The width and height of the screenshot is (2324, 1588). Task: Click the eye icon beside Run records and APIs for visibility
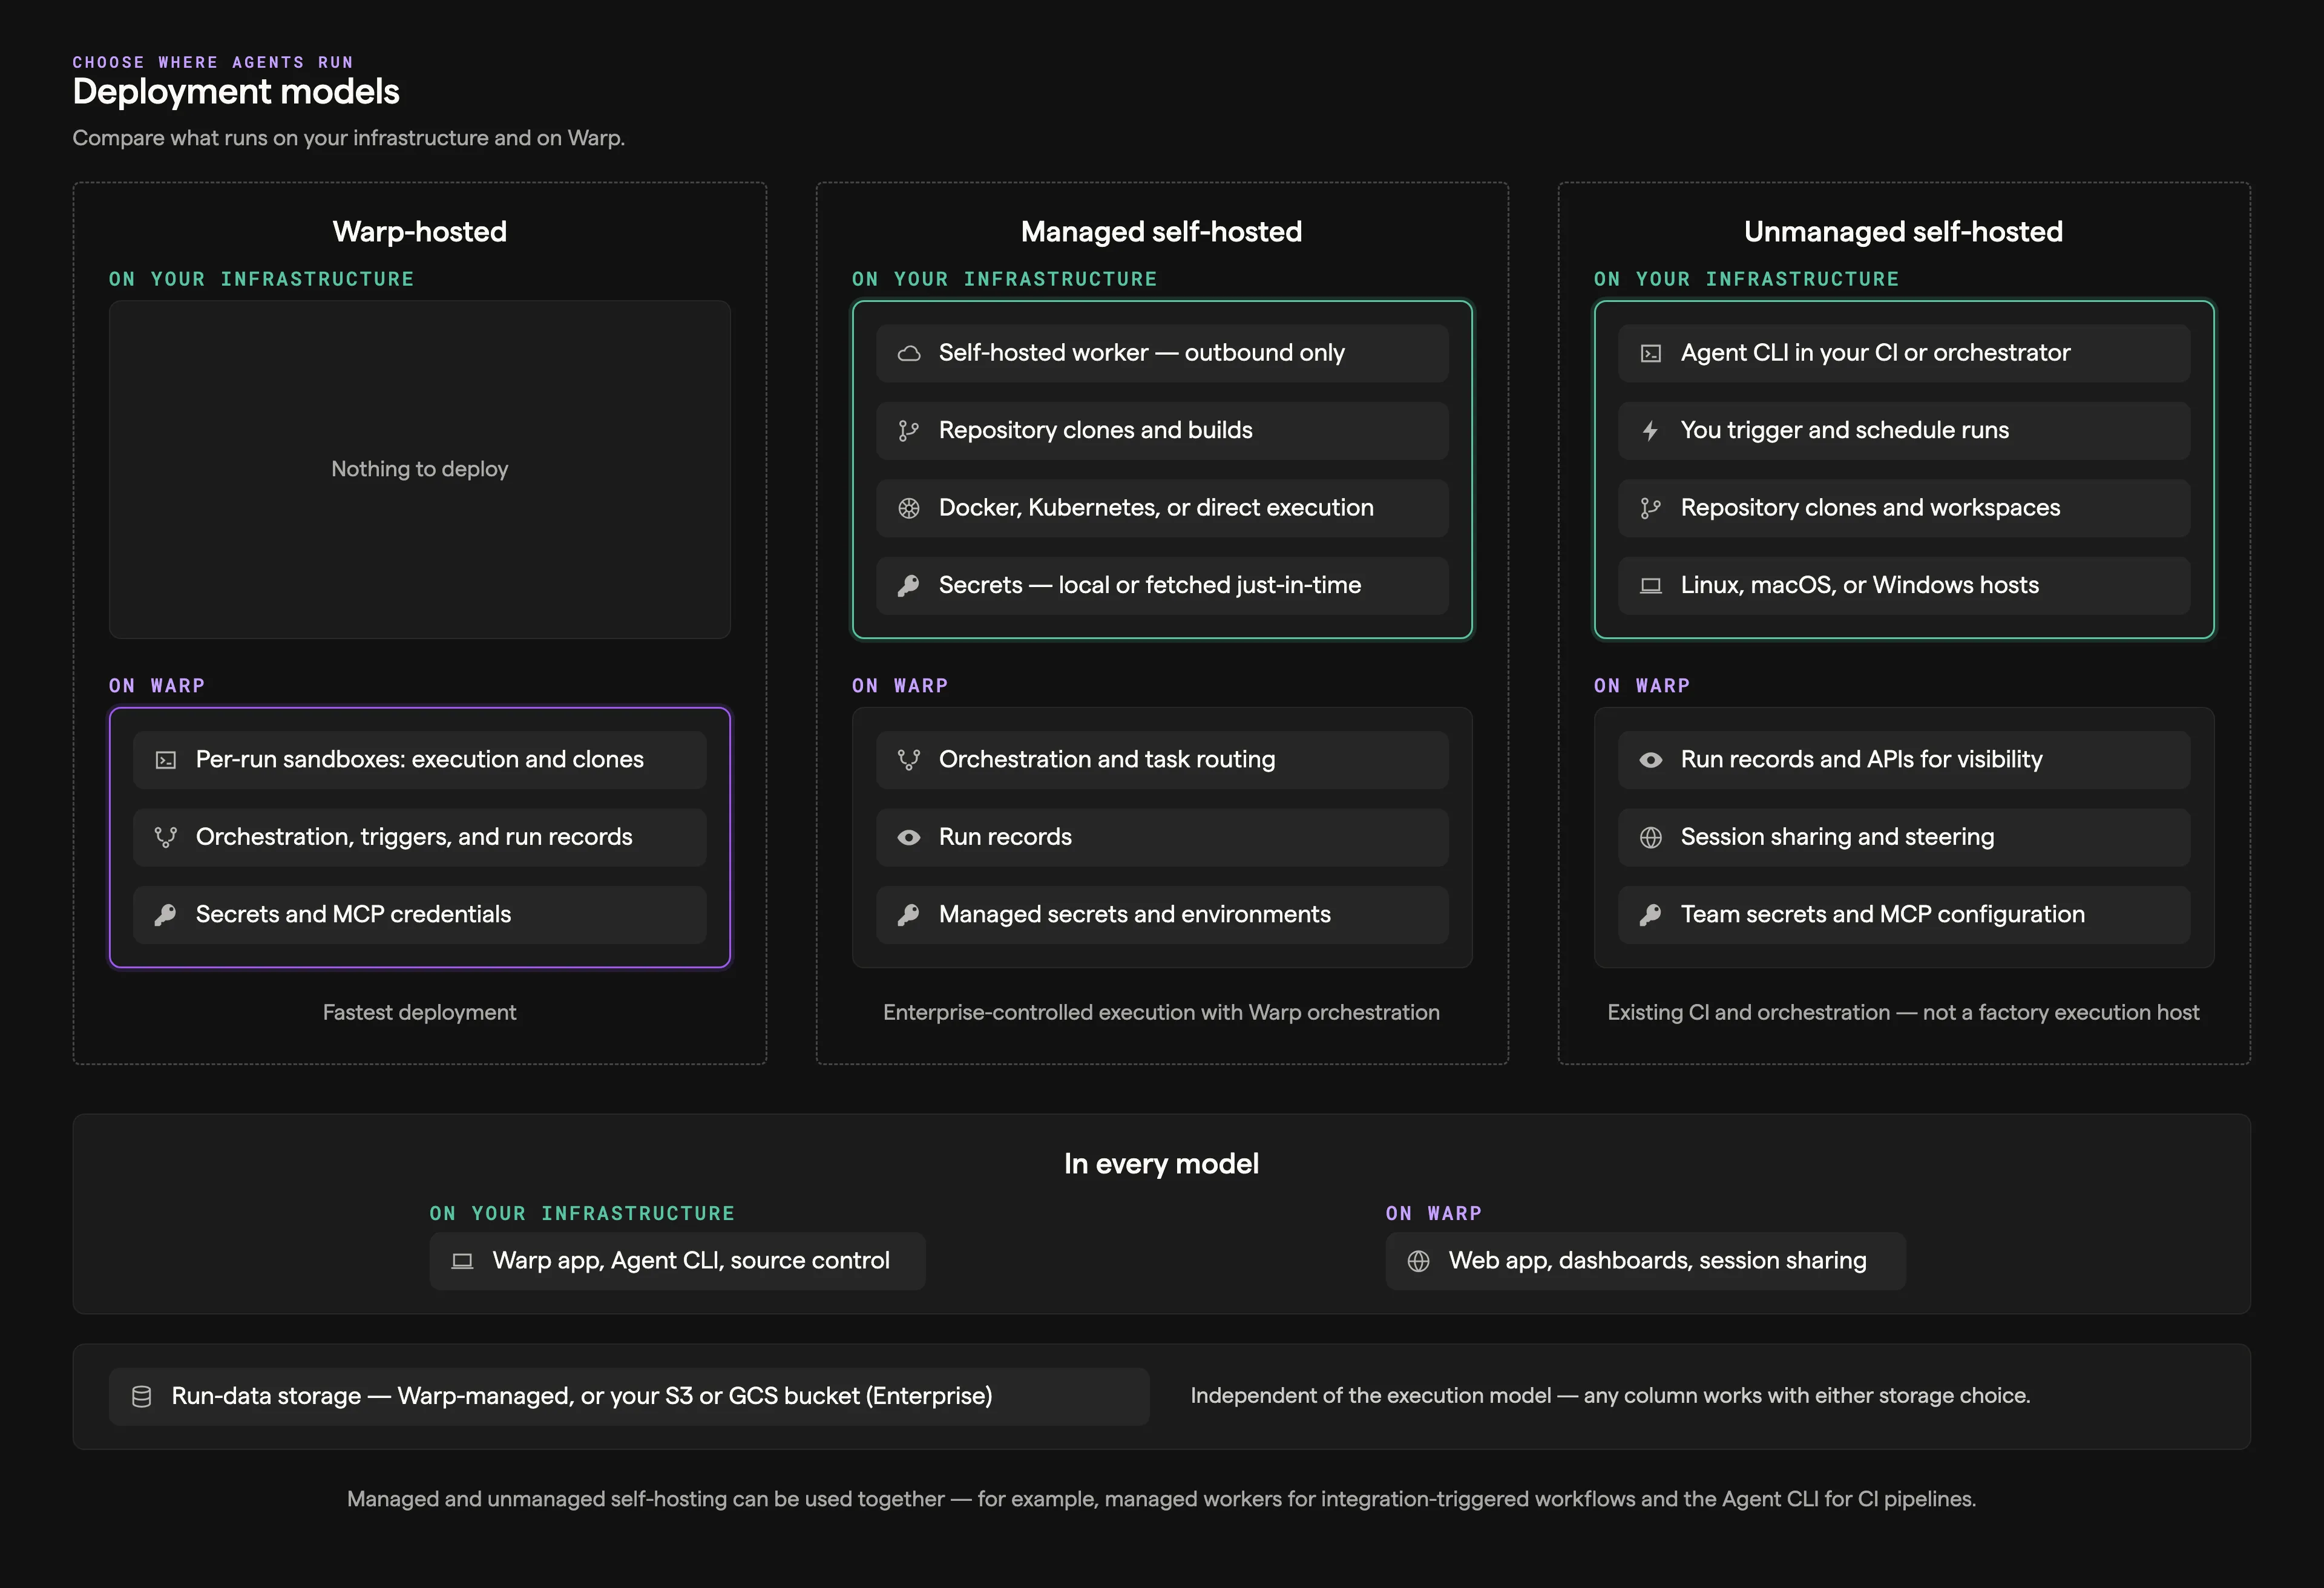(x=1651, y=760)
